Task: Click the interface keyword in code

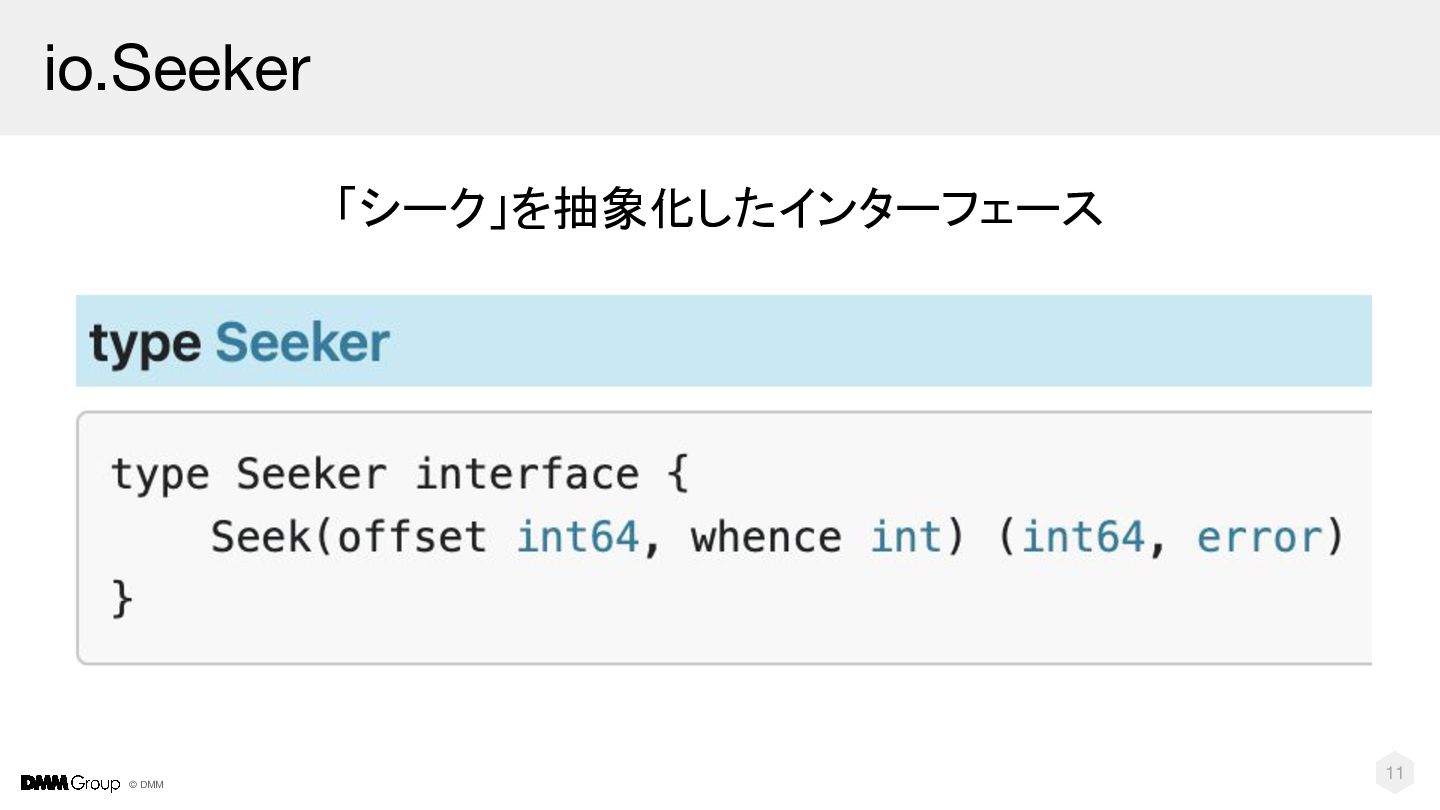Action: 527,474
